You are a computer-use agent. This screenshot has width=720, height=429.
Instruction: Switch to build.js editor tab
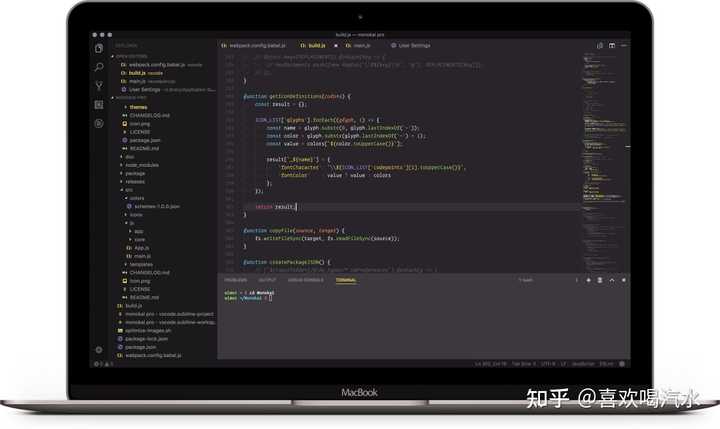pos(313,45)
